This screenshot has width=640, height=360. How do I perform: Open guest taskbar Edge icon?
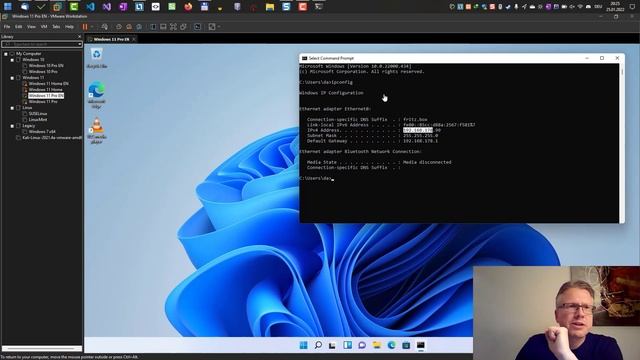point(391,345)
